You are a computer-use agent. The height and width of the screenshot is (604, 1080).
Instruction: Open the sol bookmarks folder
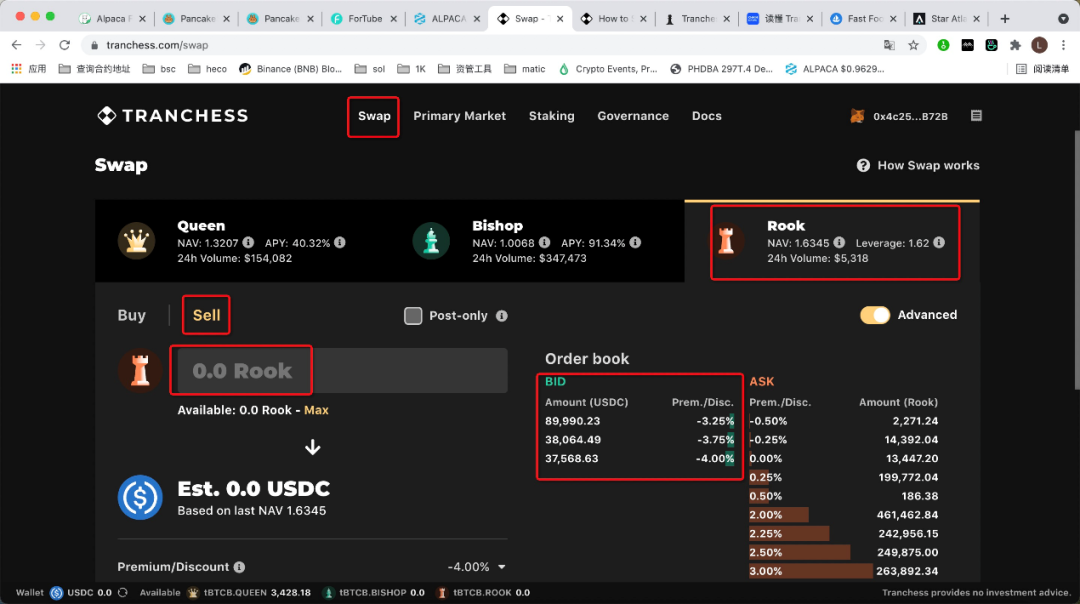370,69
